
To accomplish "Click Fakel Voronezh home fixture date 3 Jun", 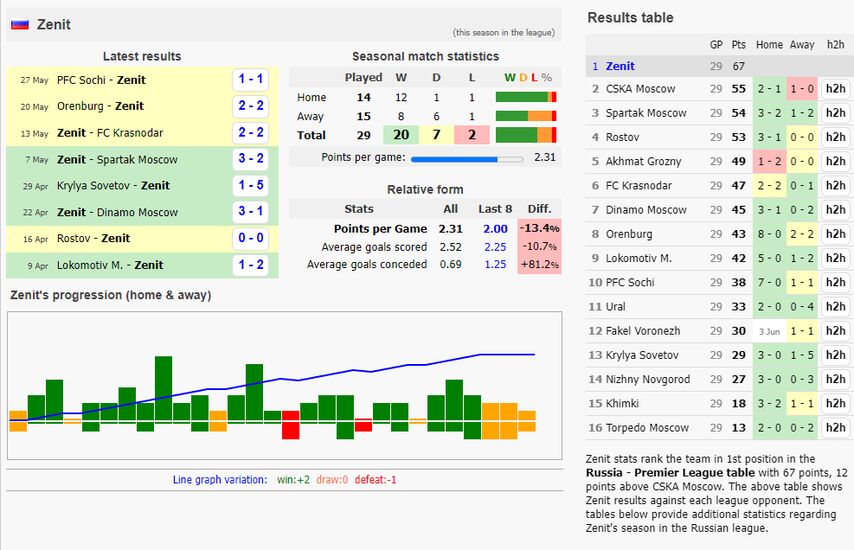I will (x=769, y=331).
